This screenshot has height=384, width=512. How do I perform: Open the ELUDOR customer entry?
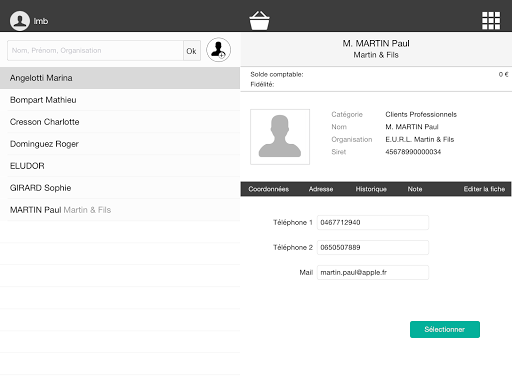120,166
